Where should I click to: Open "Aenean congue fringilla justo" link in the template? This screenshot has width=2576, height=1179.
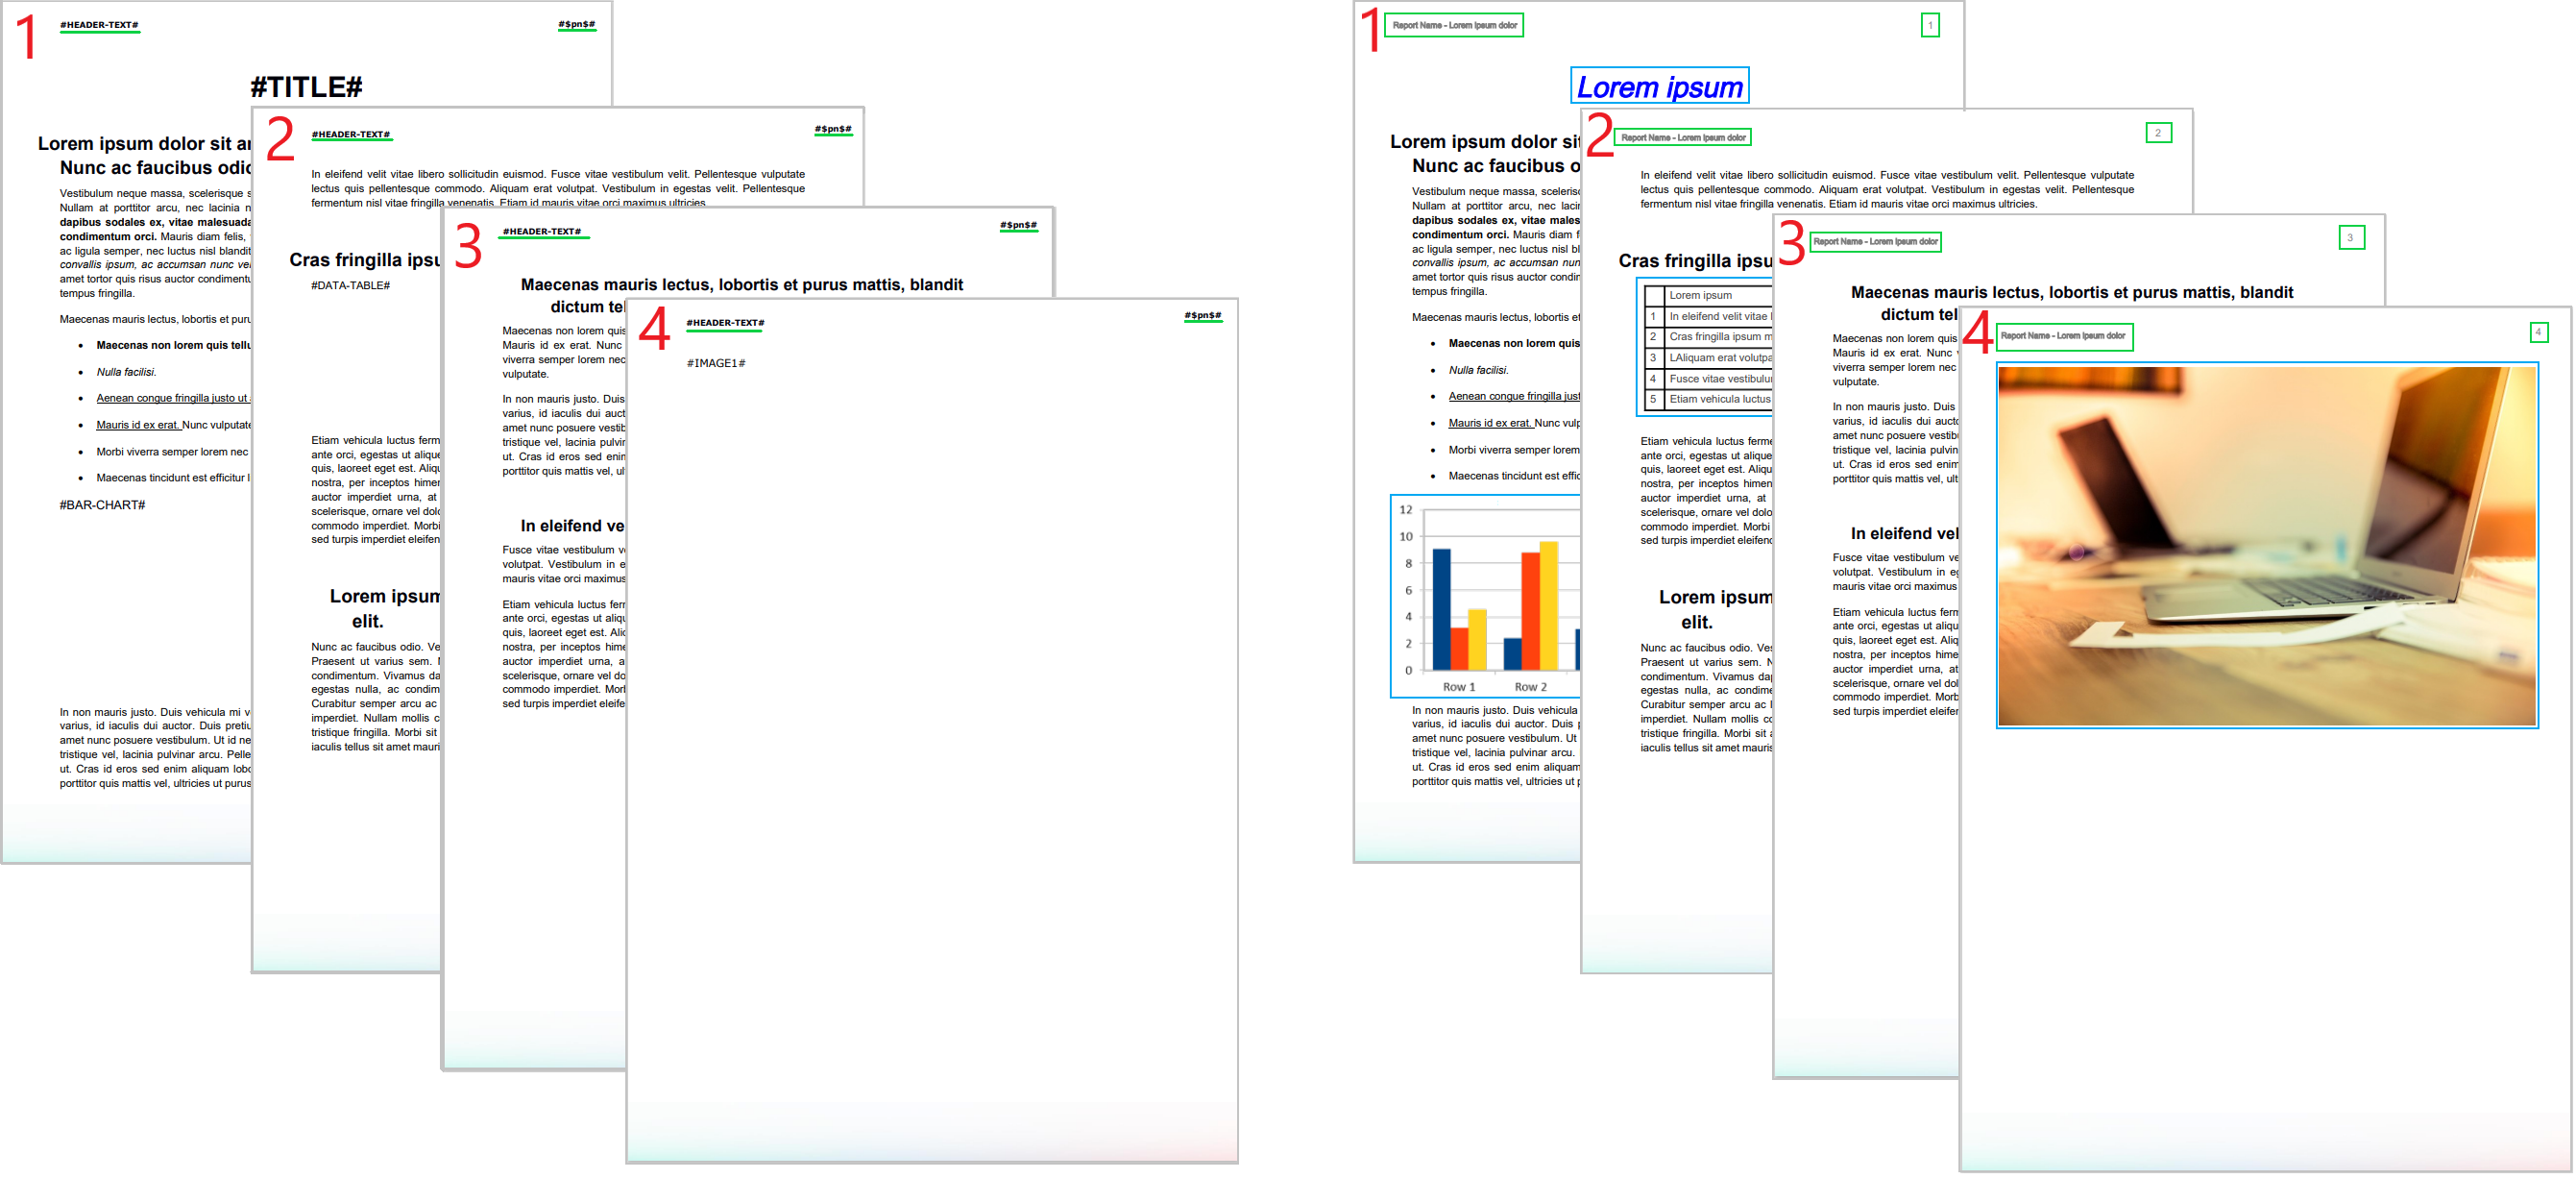click(x=173, y=398)
